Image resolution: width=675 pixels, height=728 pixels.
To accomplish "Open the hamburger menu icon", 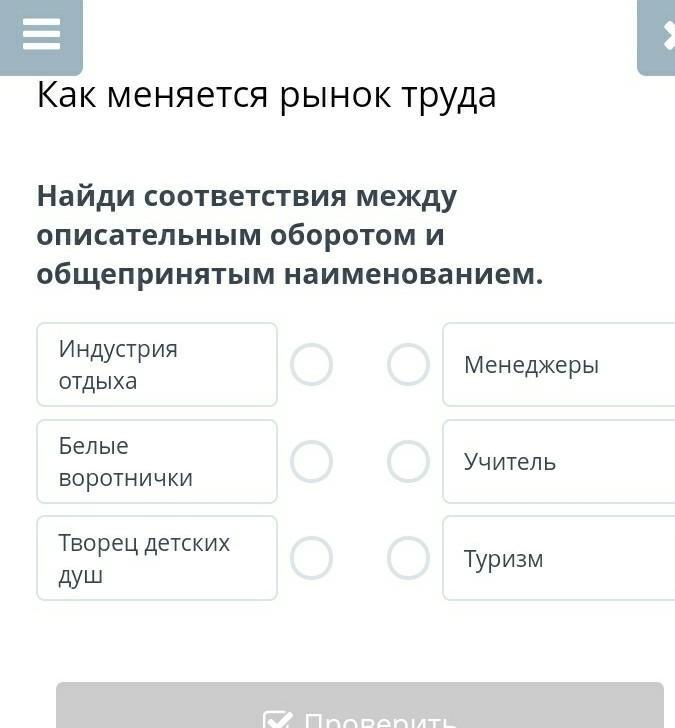I will click(x=41, y=35).
